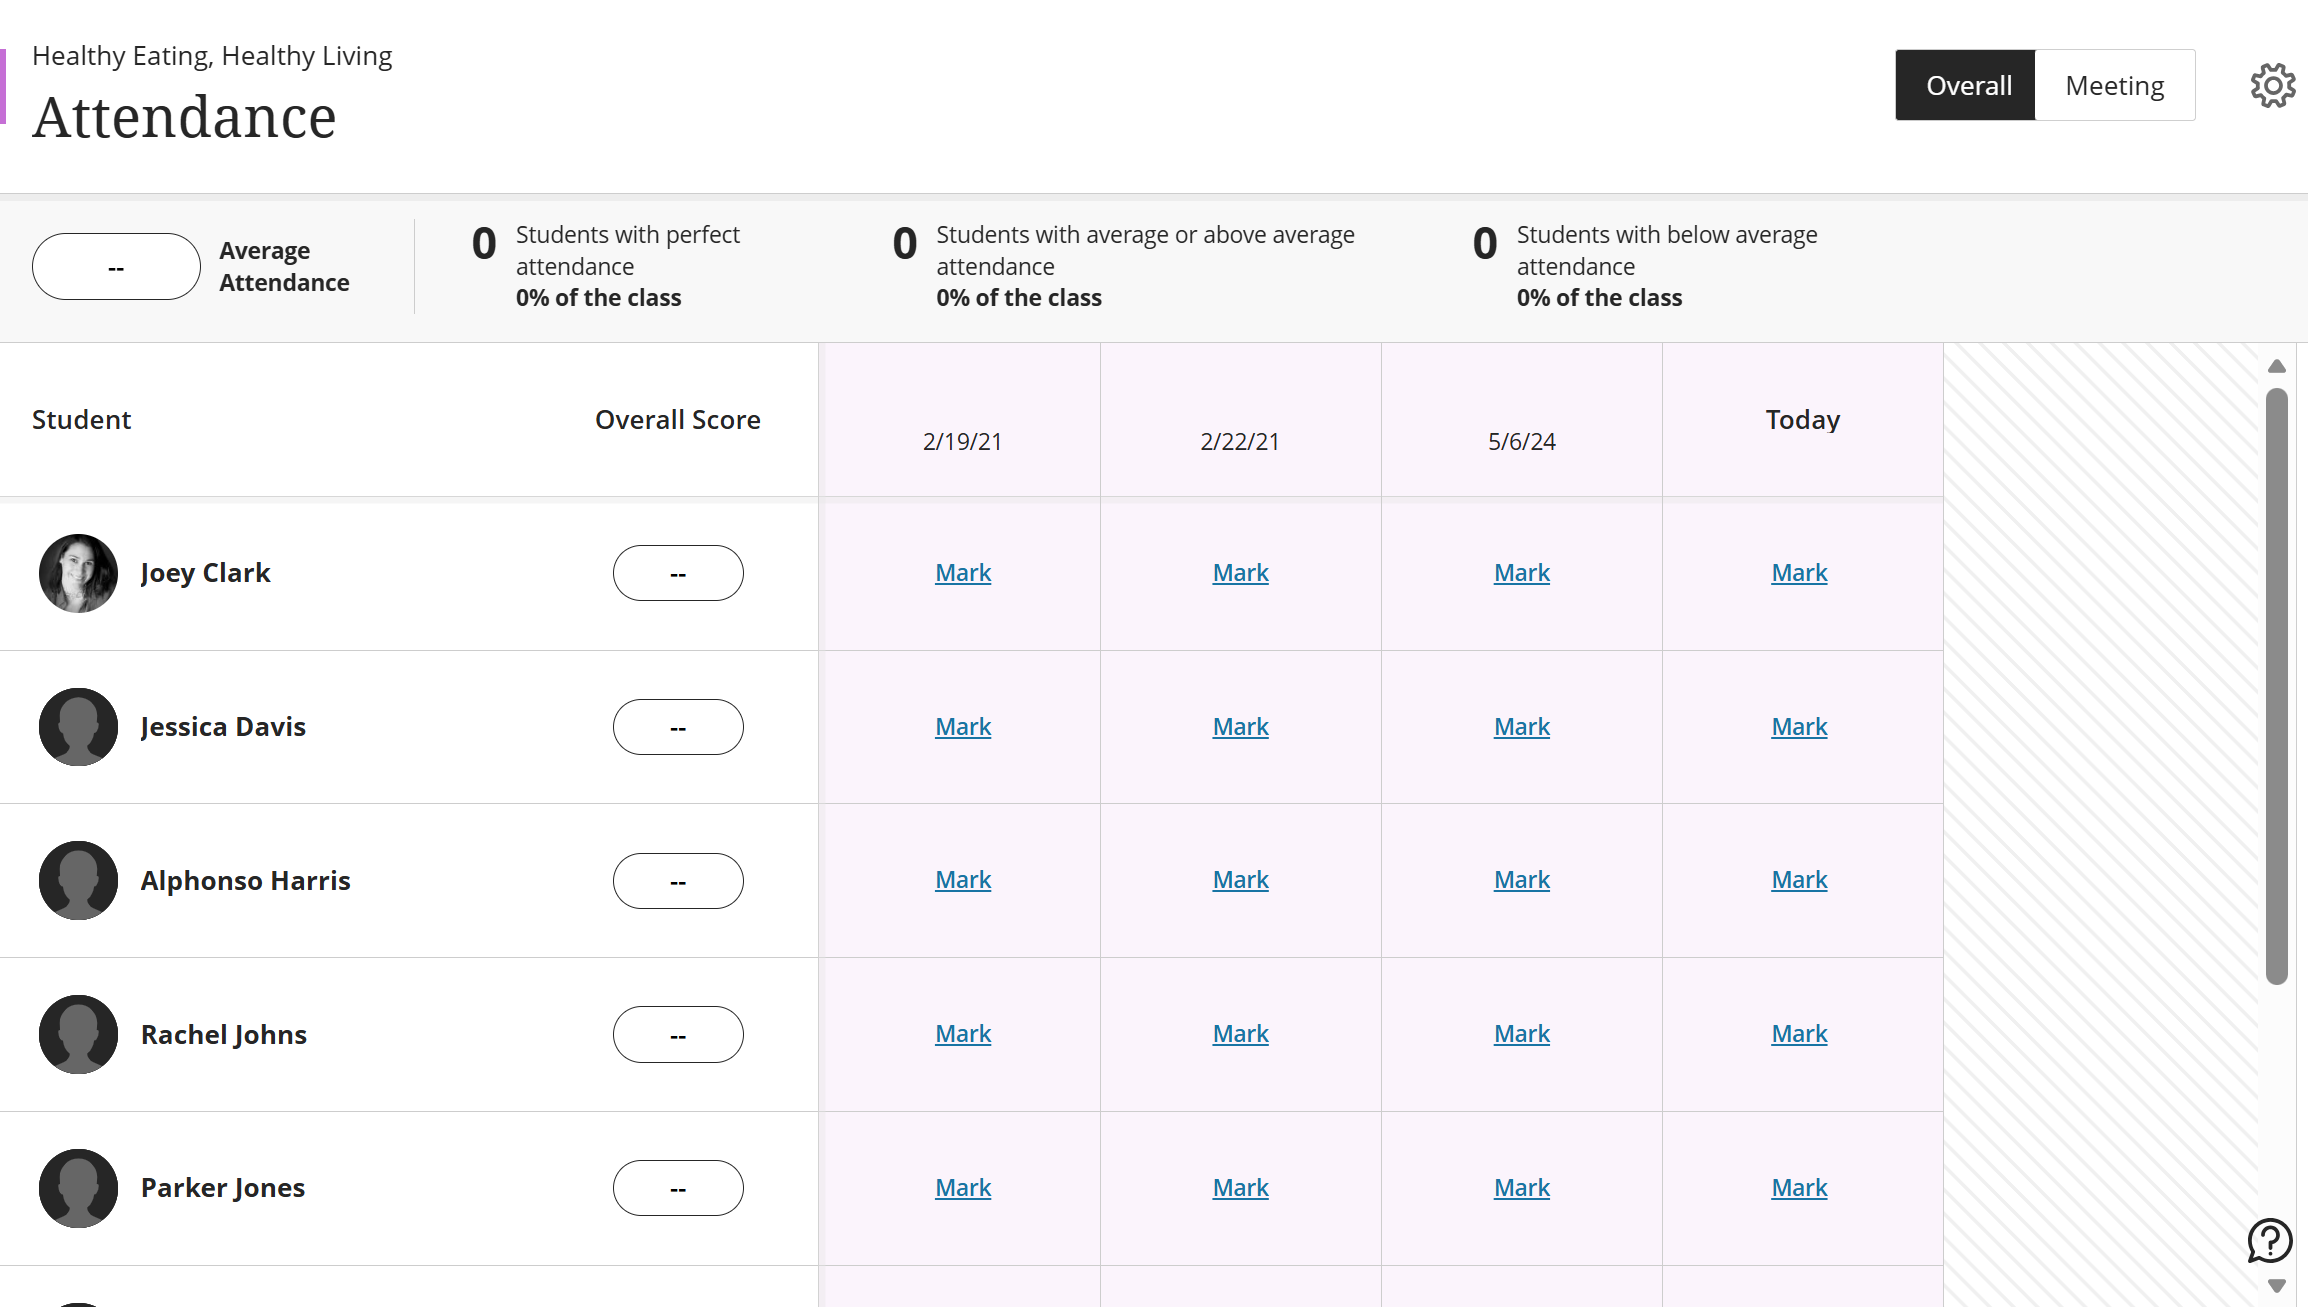Click Jessica Davis's avatar icon
Screen dimensions: 2308x1307
point(78,727)
